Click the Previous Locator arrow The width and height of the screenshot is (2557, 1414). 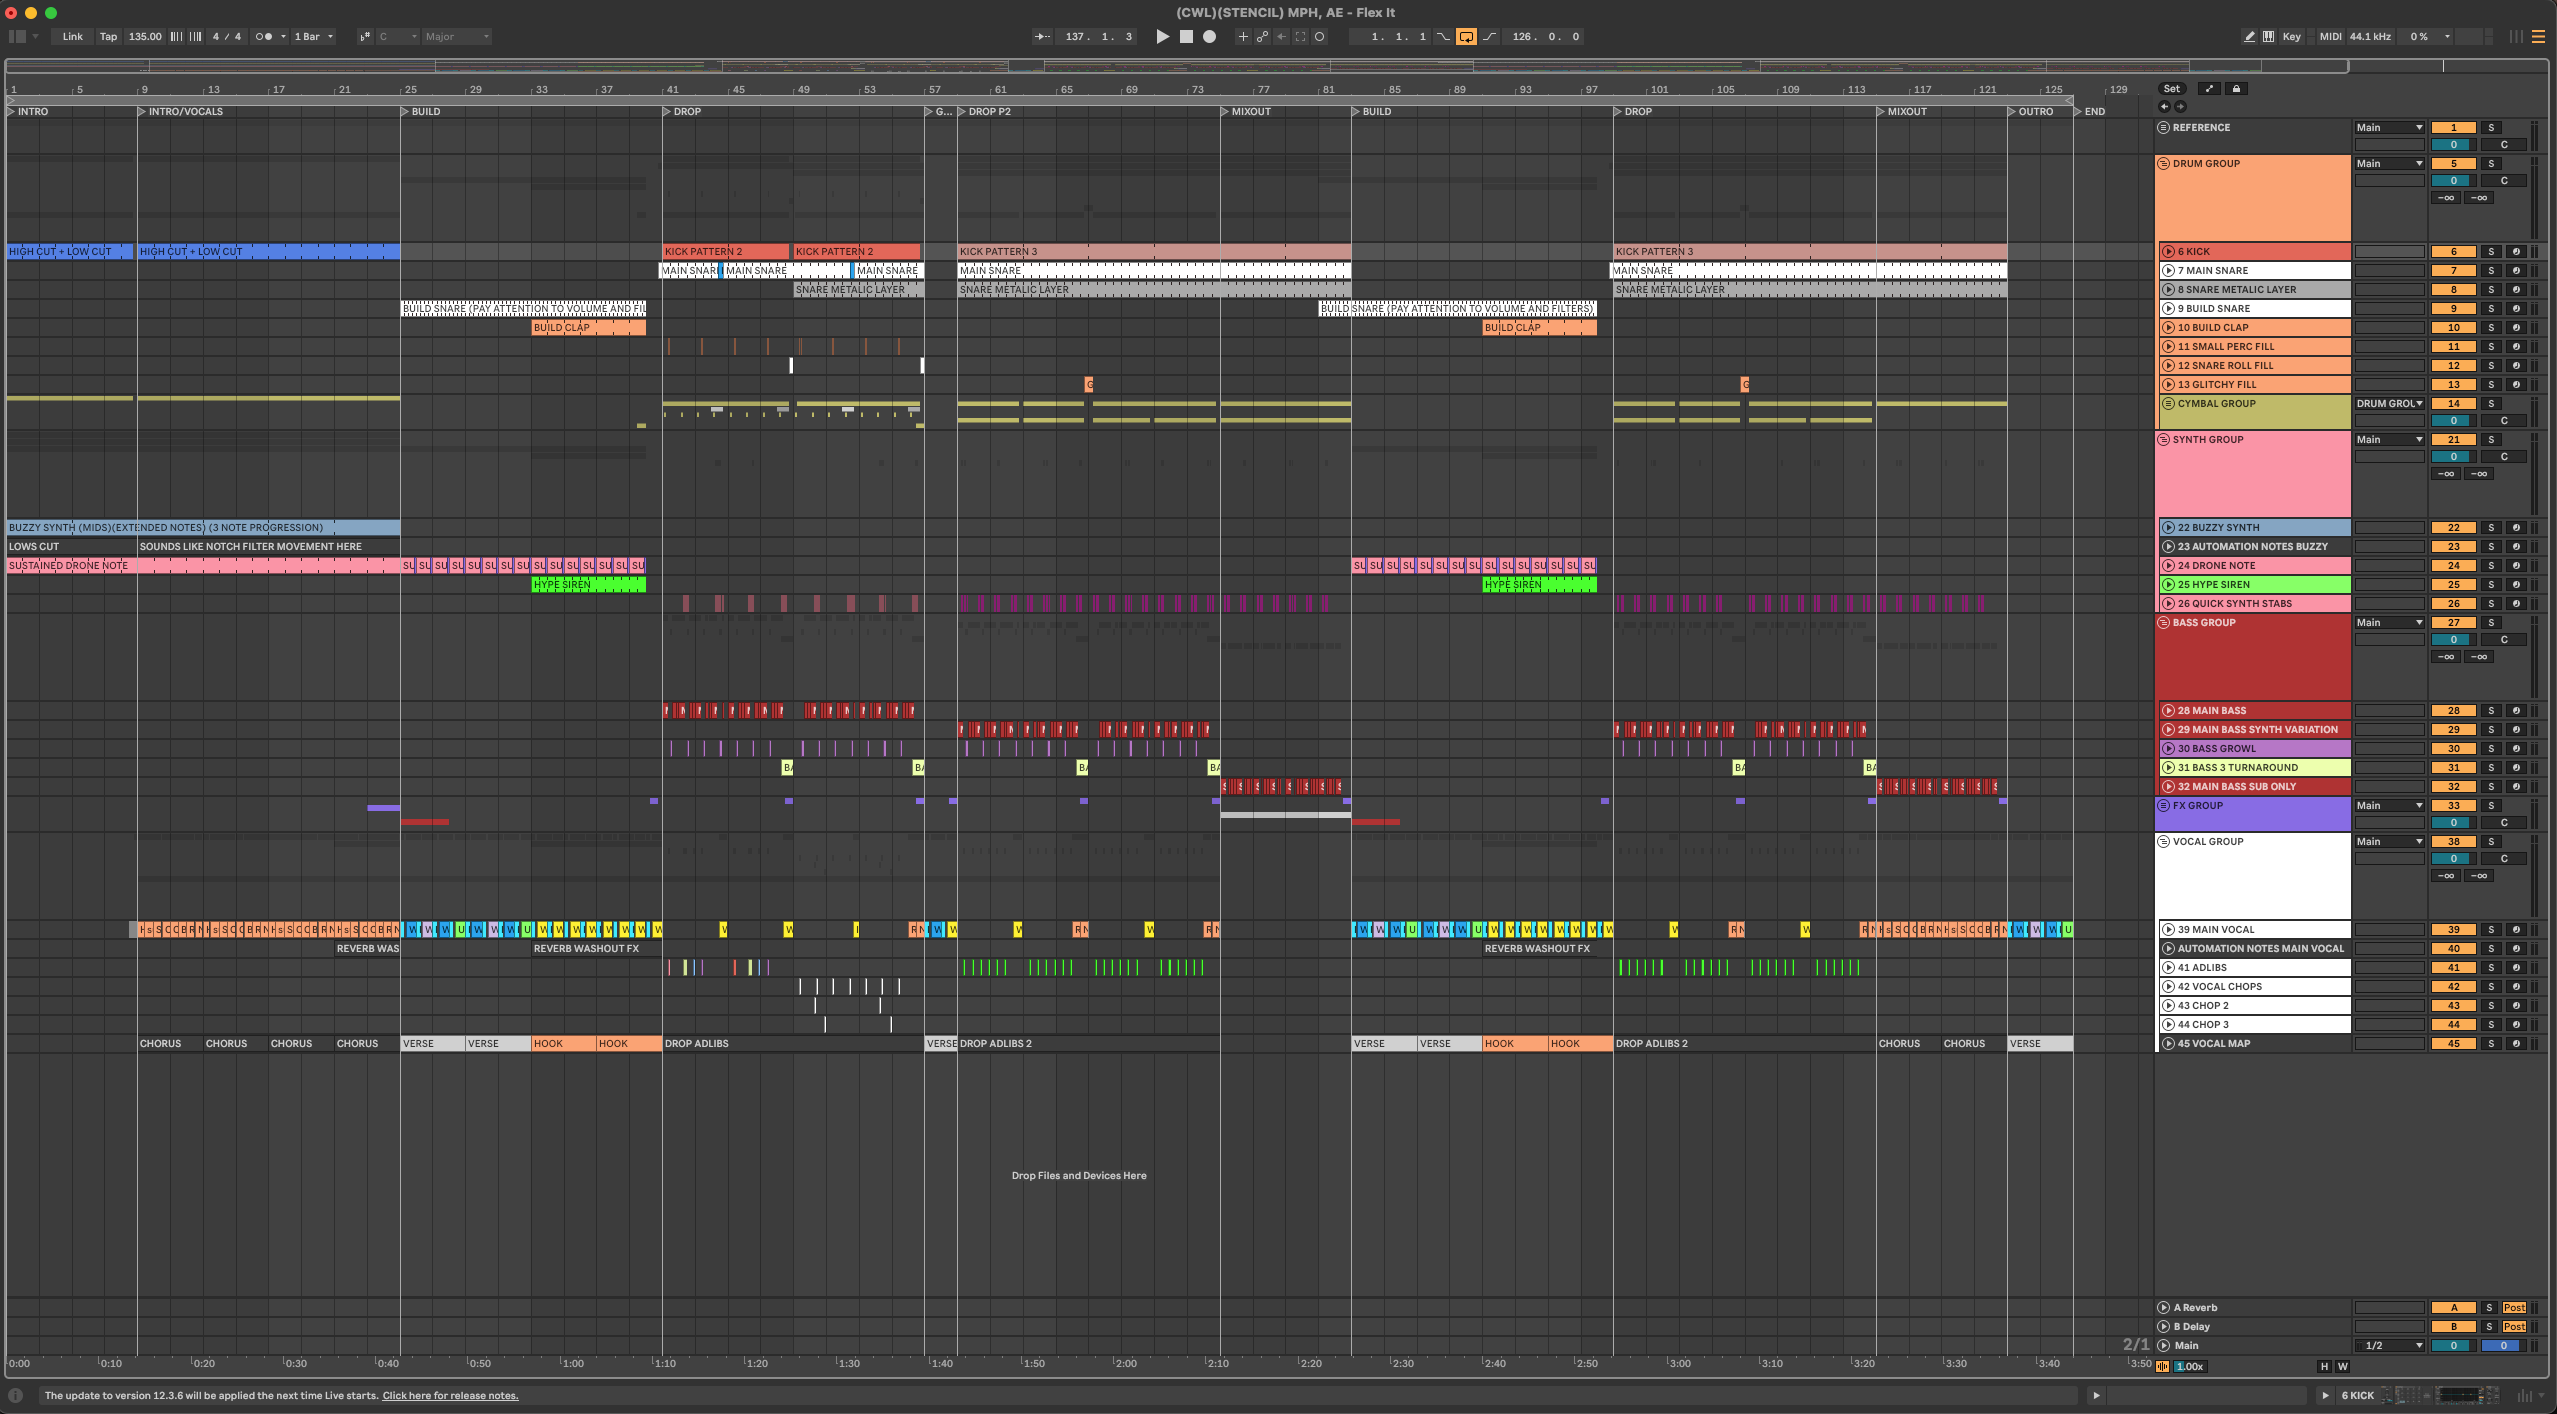point(2164,106)
